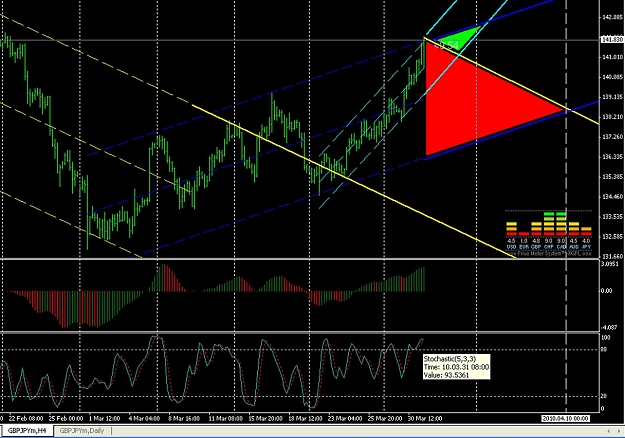Click the 4 Mar 04:00 time label

144,418
